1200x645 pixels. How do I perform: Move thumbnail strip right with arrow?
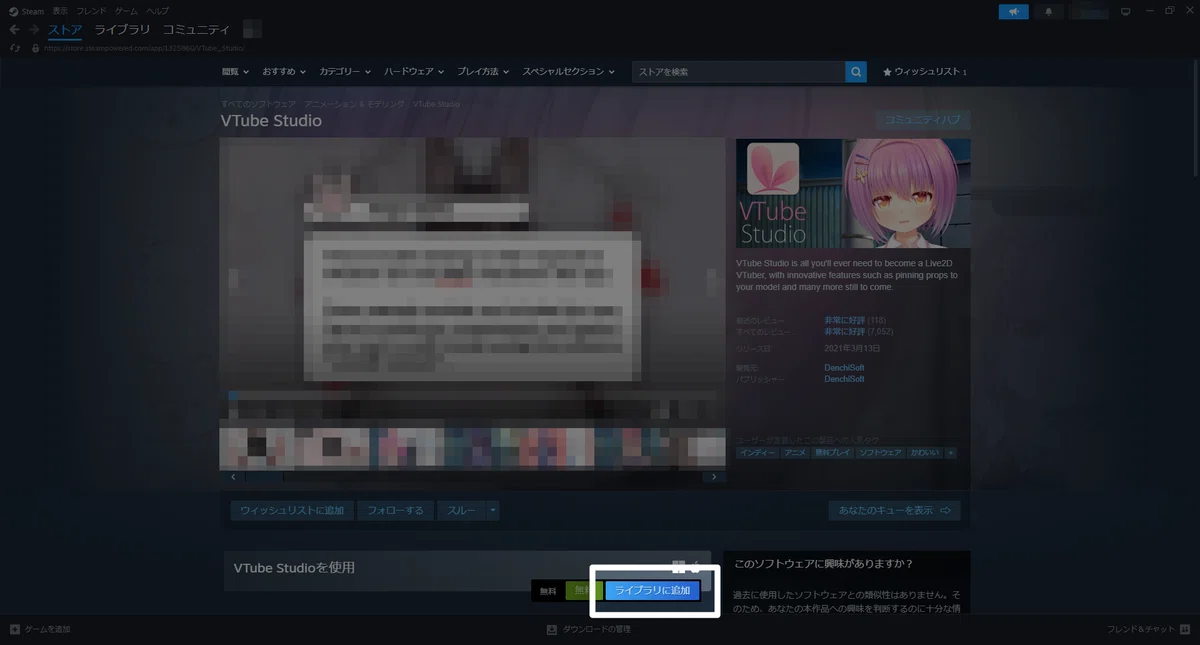(x=713, y=477)
